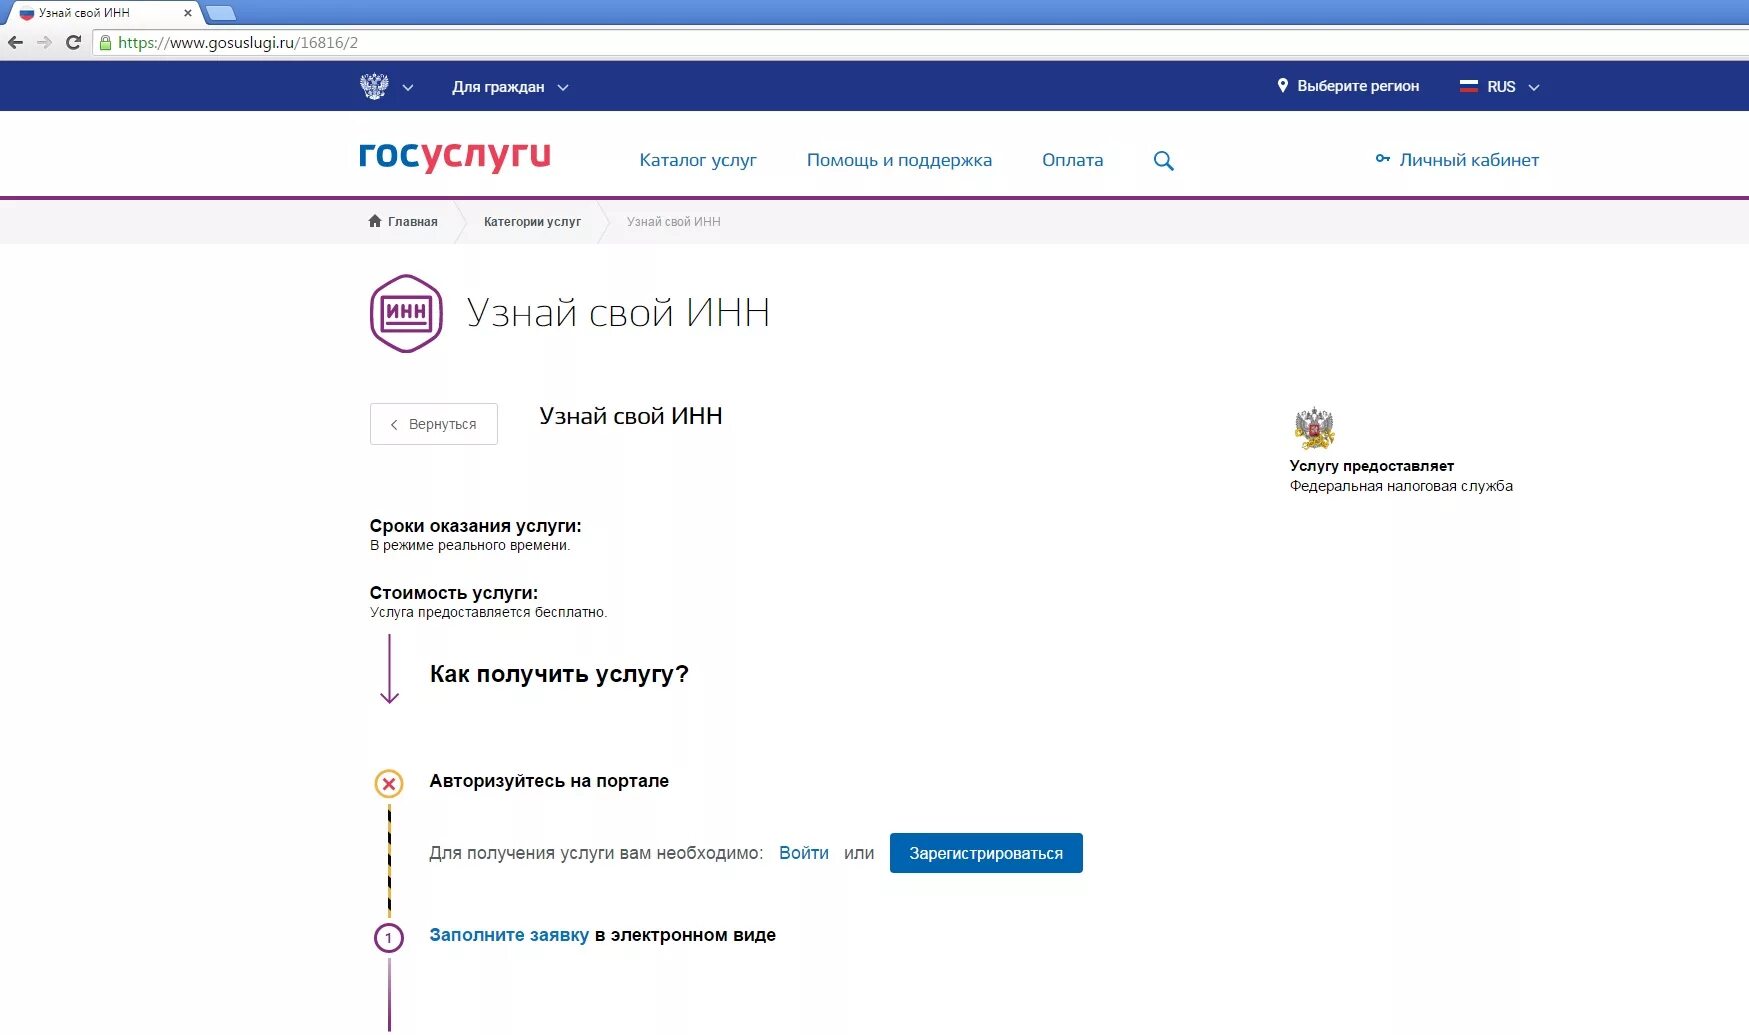
Task: Open a new browser tab
Action: click(x=220, y=13)
